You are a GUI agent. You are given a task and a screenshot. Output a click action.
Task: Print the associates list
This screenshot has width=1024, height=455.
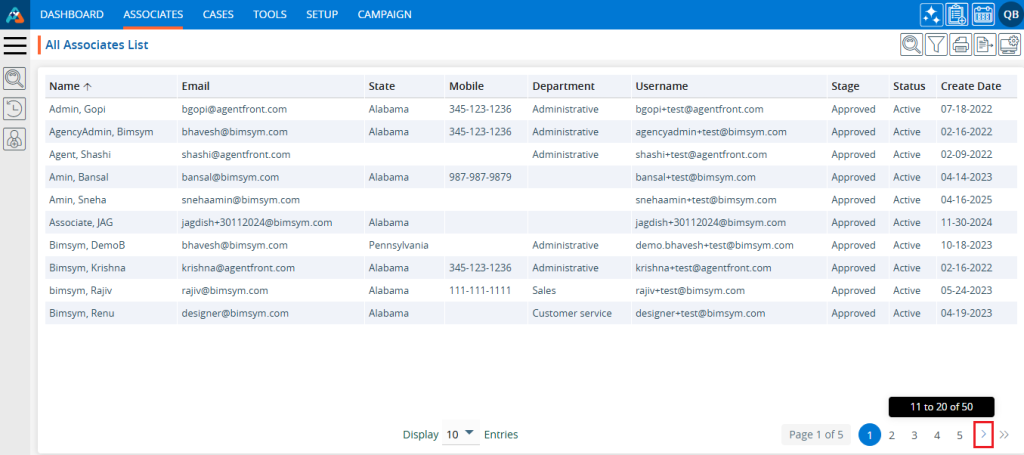click(x=960, y=44)
